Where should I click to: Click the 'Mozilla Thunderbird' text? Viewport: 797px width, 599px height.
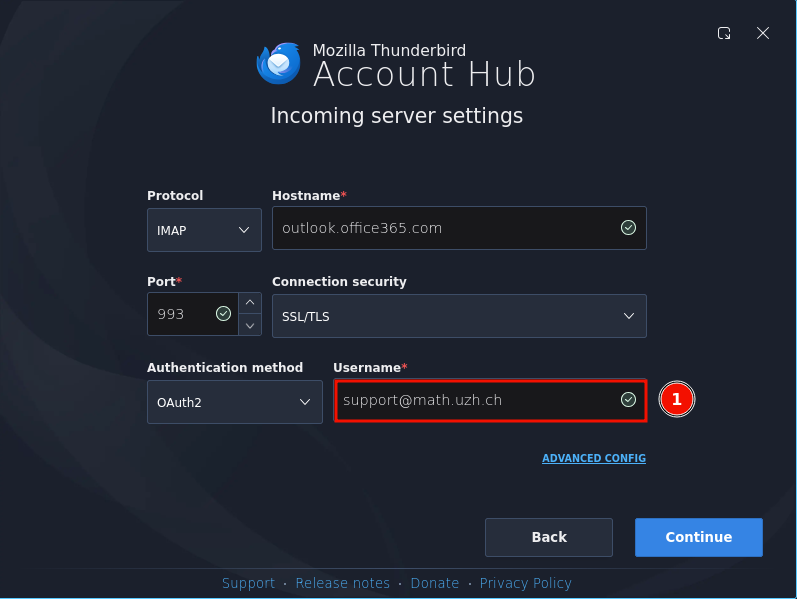[389, 50]
